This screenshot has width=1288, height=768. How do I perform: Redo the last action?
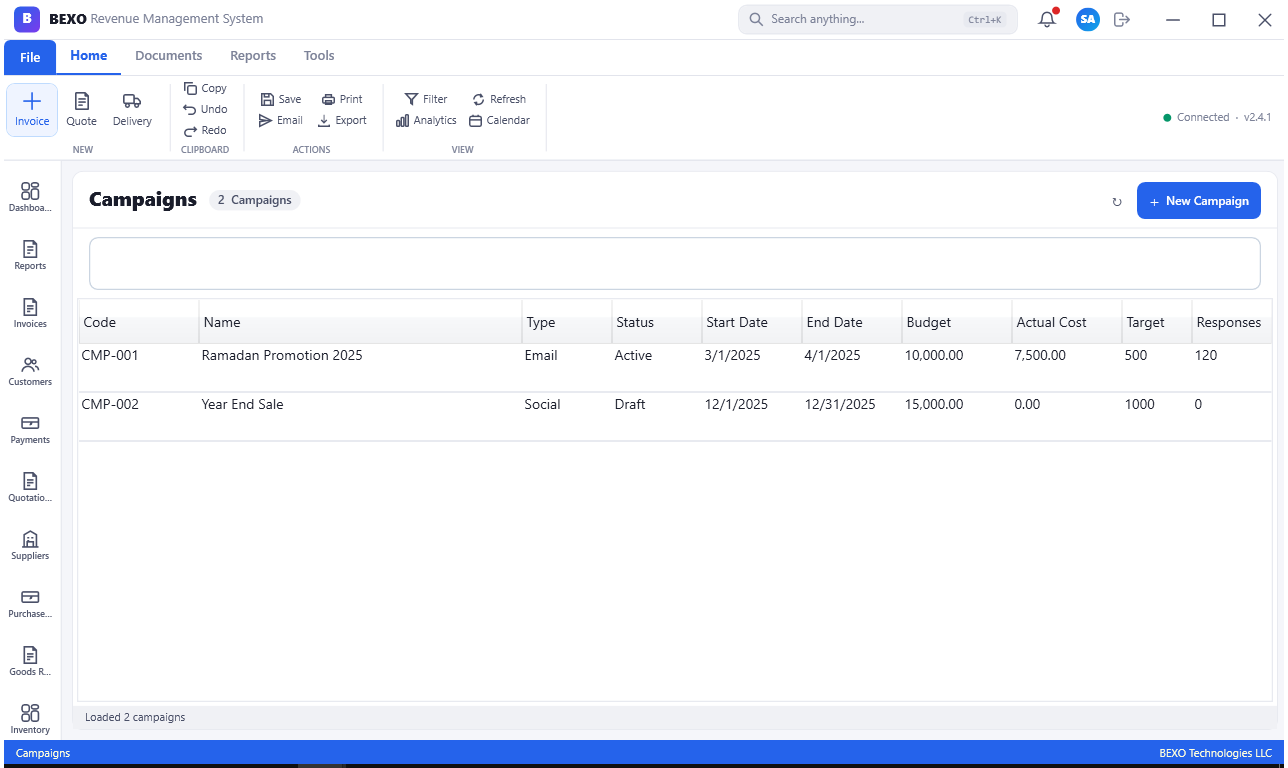pyautogui.click(x=205, y=130)
